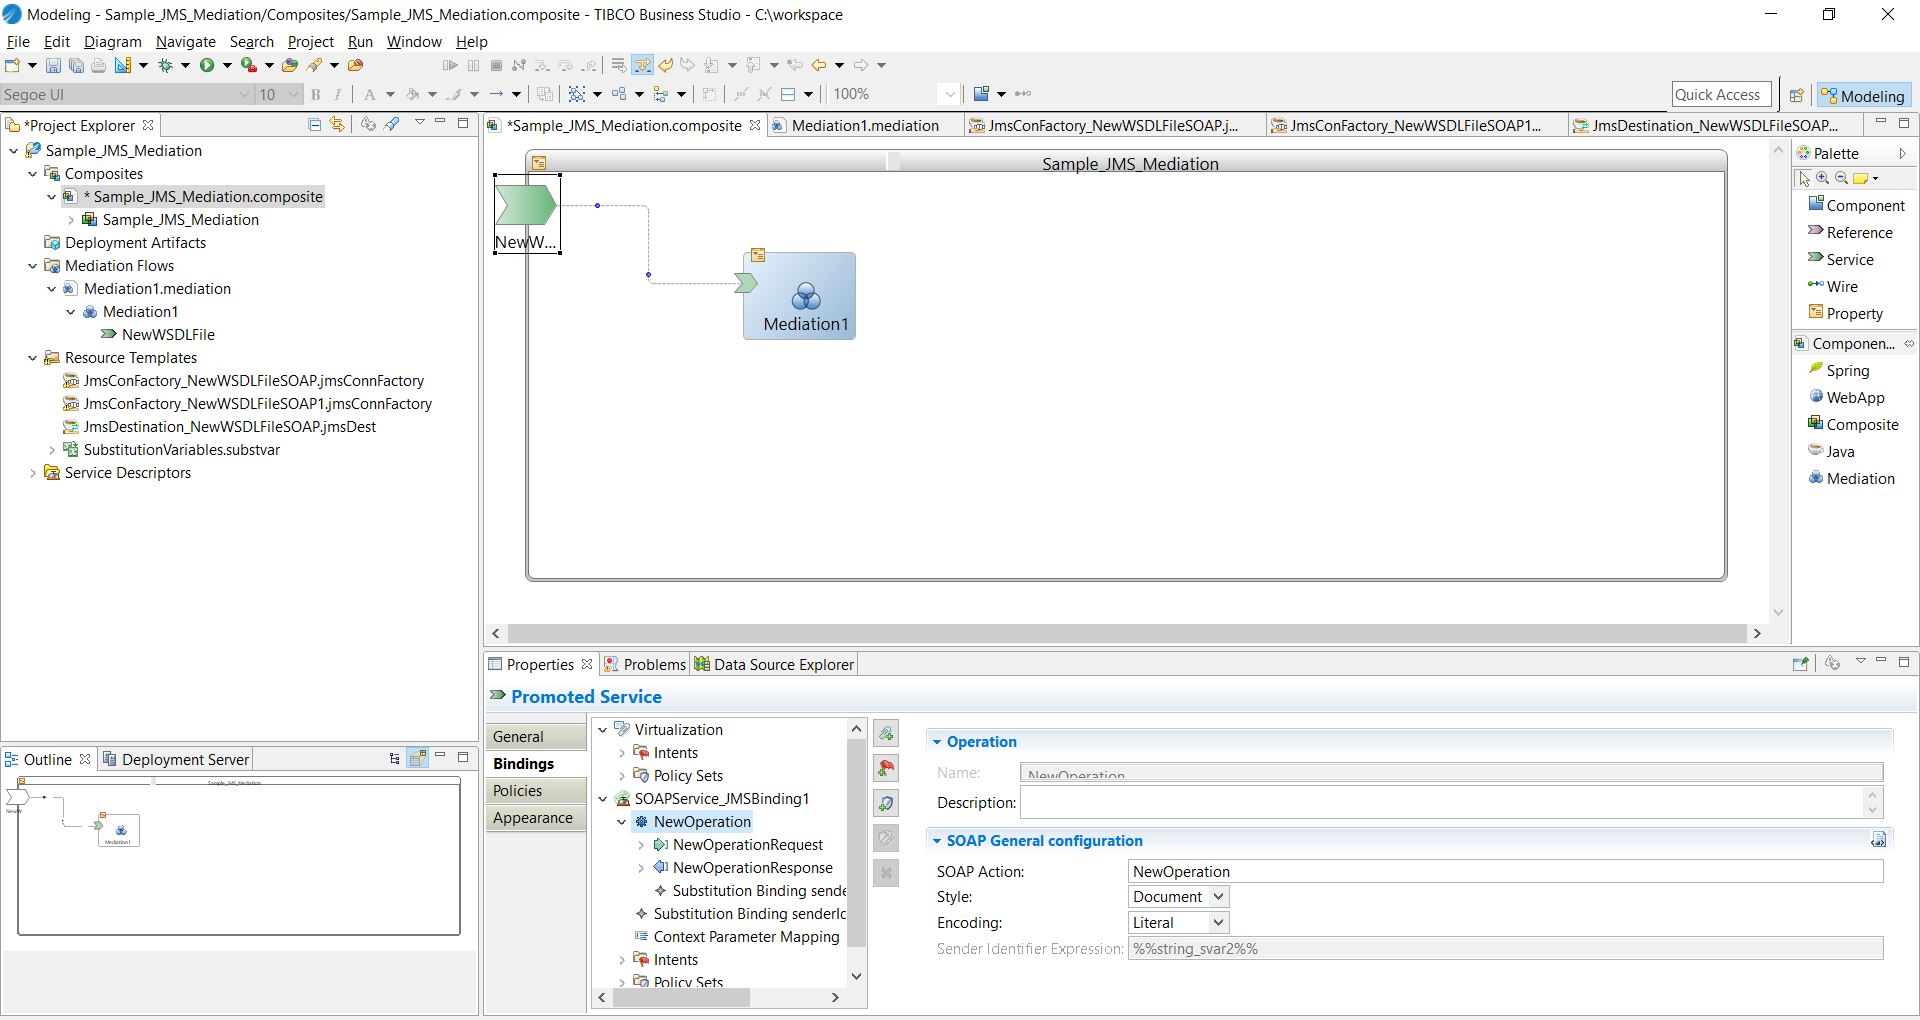Pick the Mediation component type in the Palette
The image size is (1920, 1020).
1859,478
